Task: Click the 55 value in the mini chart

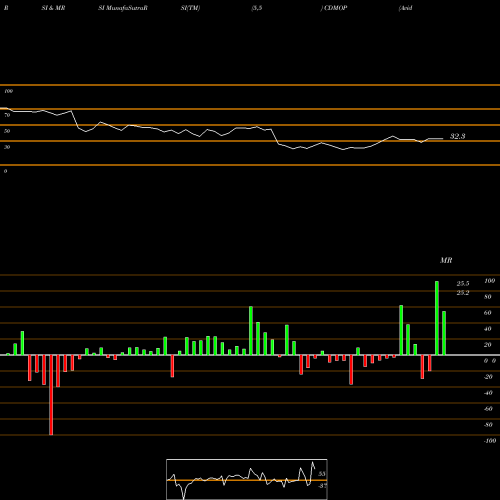Action: [x=322, y=474]
